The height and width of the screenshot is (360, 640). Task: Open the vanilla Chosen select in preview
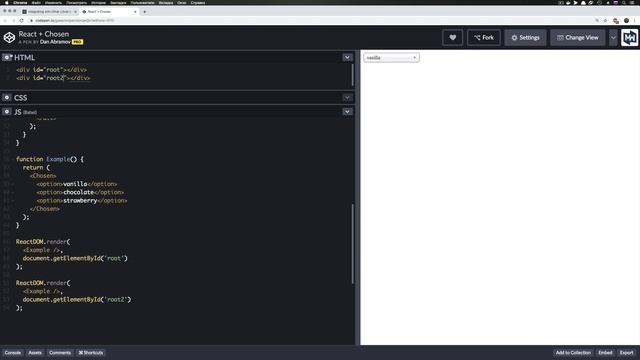(391, 58)
